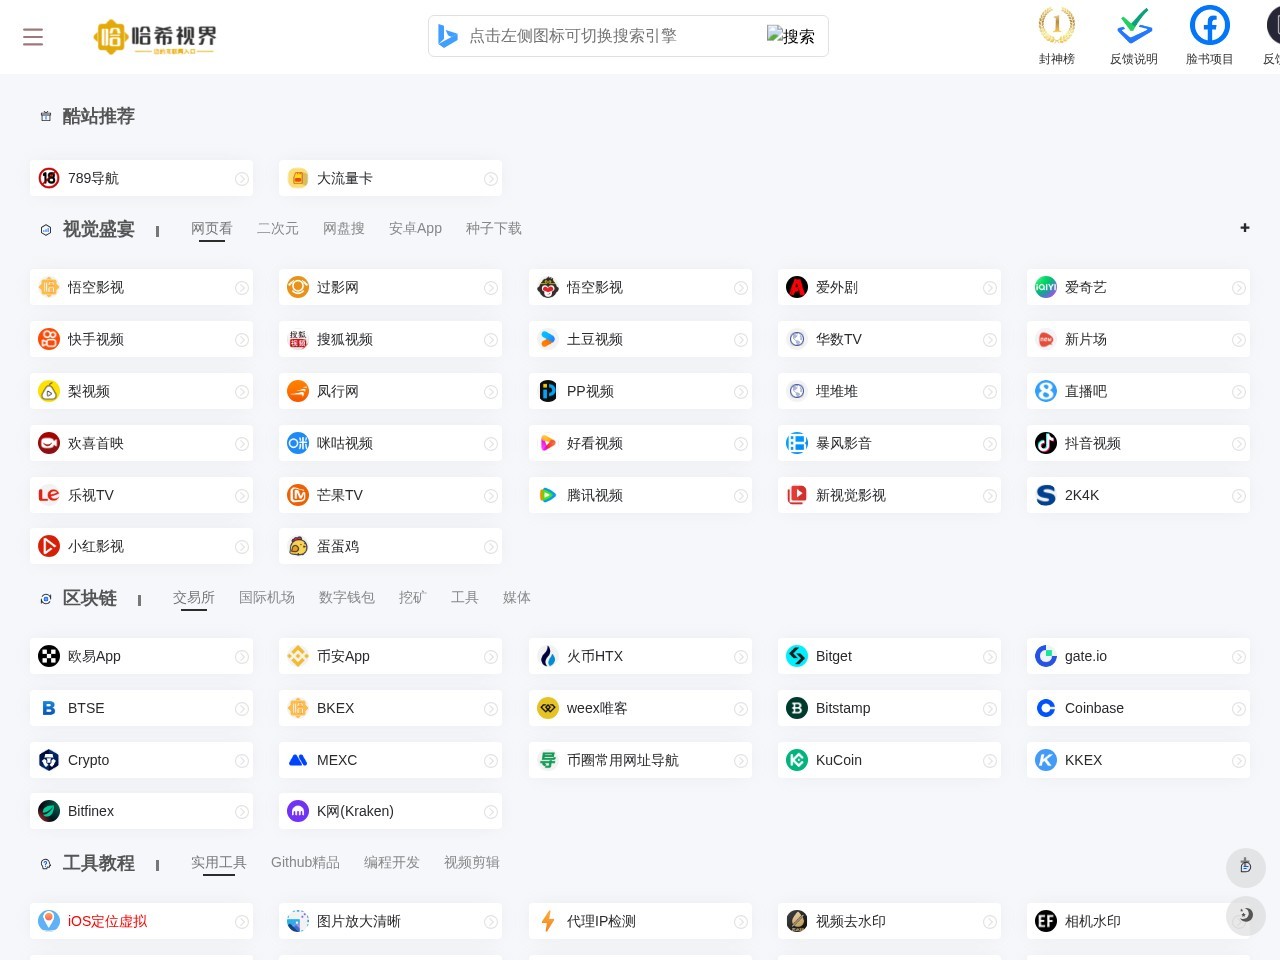
Task: Expand the arrow on the 789导航 card
Action: click(x=242, y=178)
